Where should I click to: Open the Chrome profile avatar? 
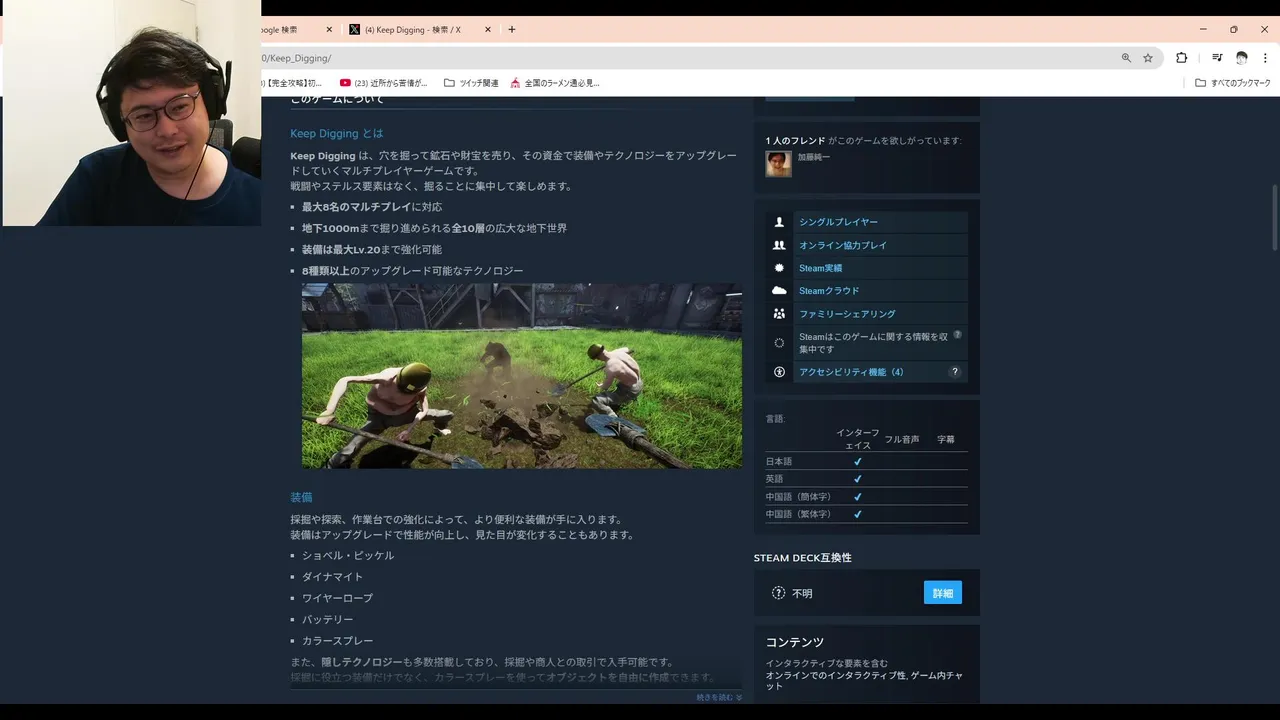pyautogui.click(x=1242, y=58)
